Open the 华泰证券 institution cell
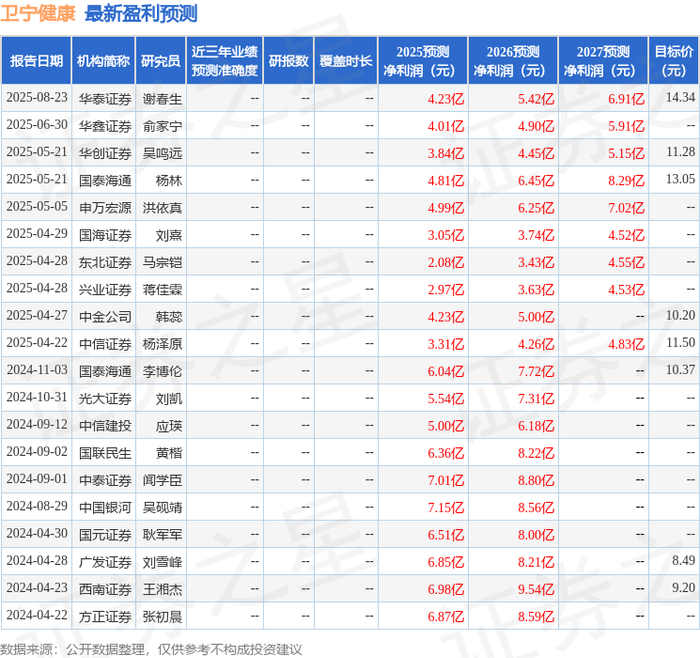 [105, 99]
